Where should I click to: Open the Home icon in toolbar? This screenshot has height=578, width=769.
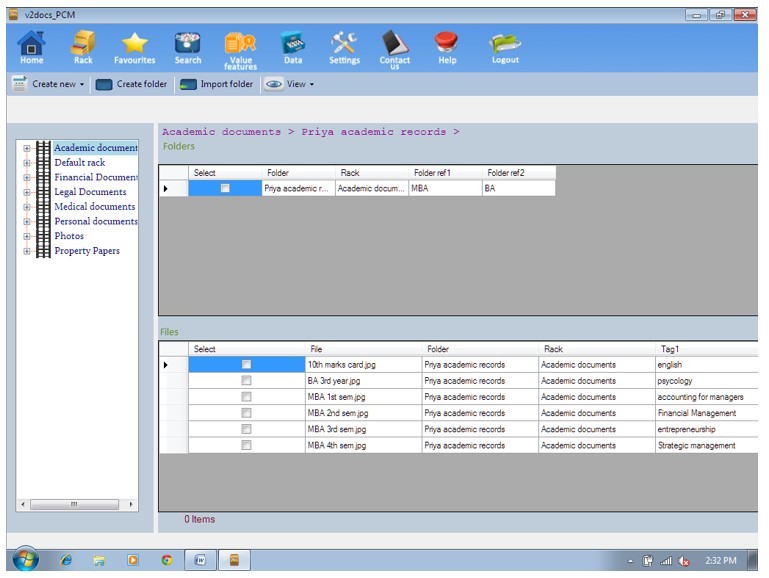click(32, 44)
